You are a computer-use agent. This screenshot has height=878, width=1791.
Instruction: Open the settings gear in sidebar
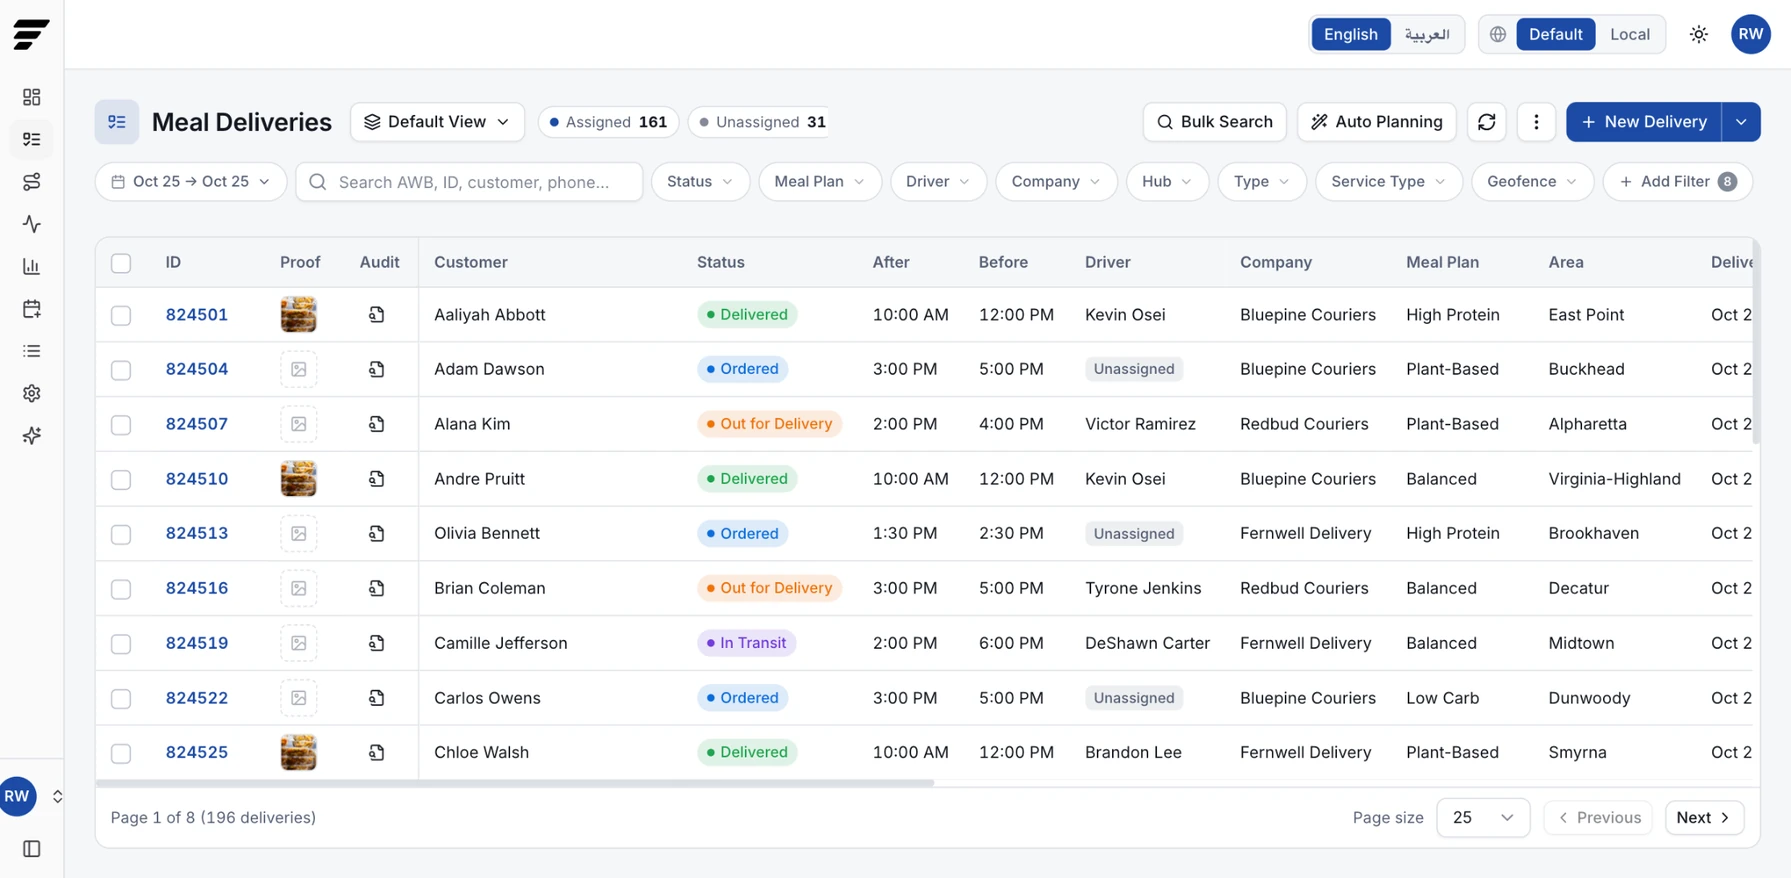pos(32,393)
